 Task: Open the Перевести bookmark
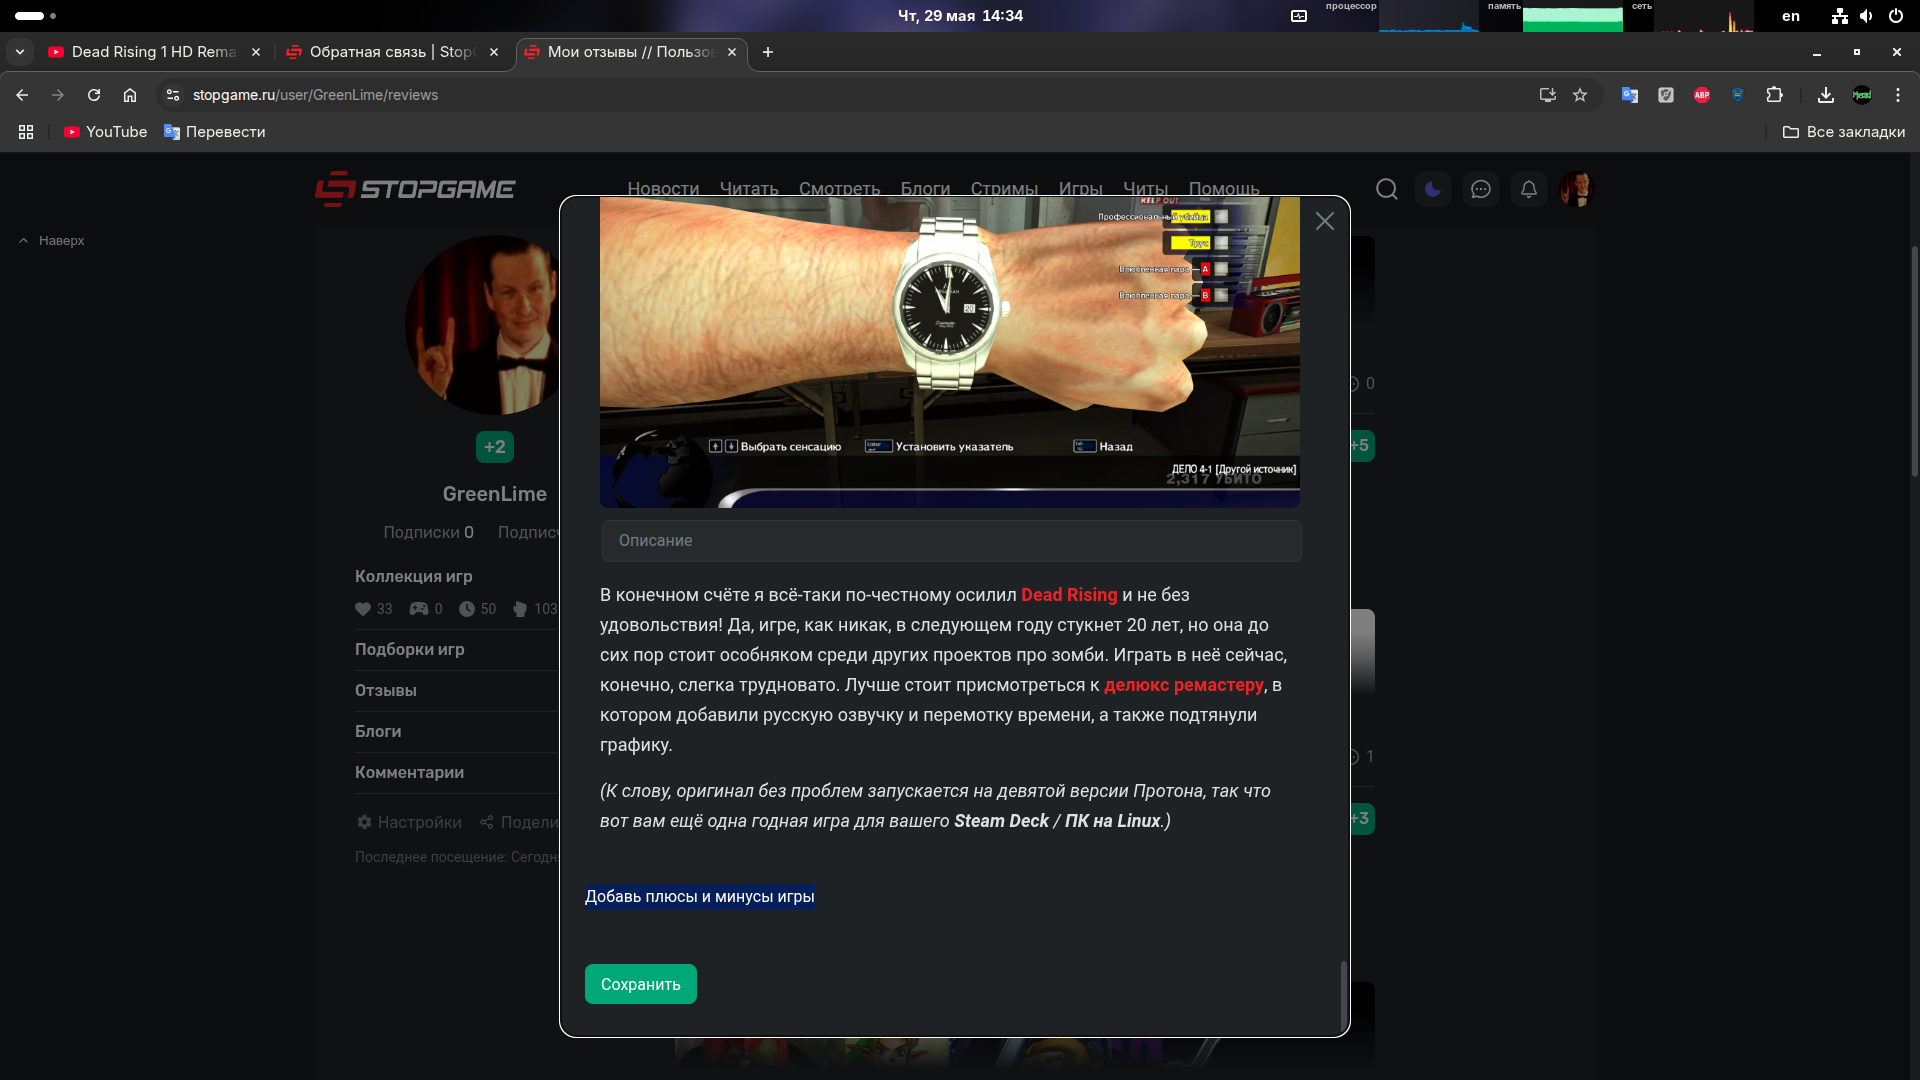pyautogui.click(x=214, y=132)
